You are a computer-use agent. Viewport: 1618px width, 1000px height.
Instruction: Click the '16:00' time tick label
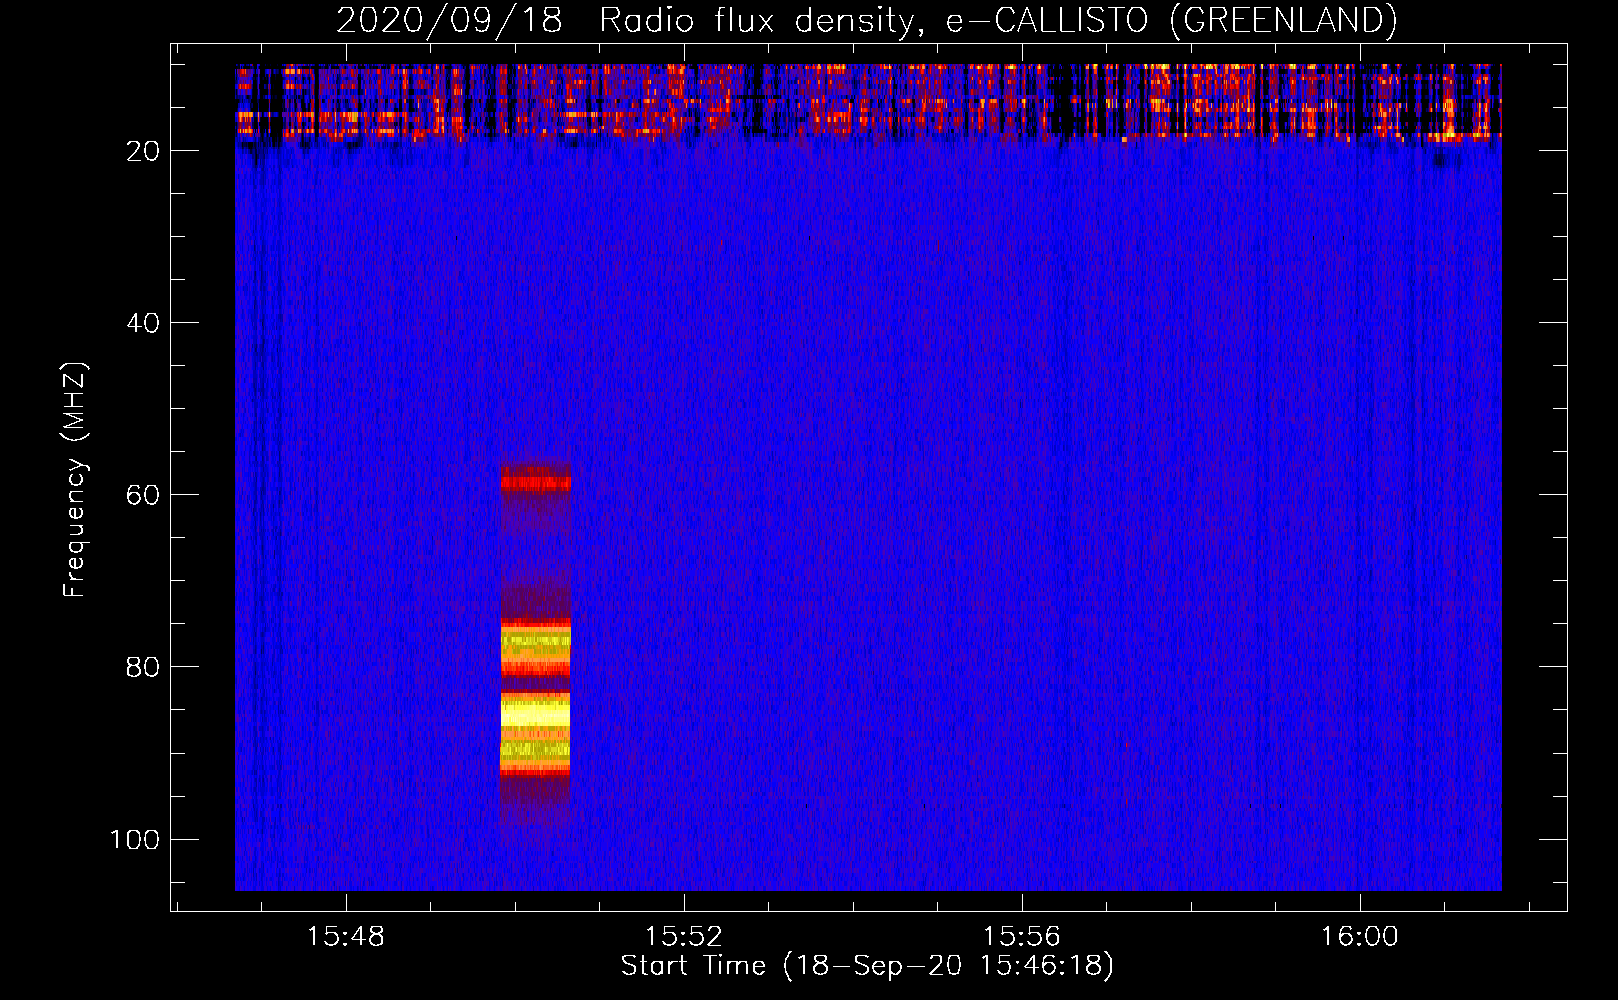(1360, 936)
